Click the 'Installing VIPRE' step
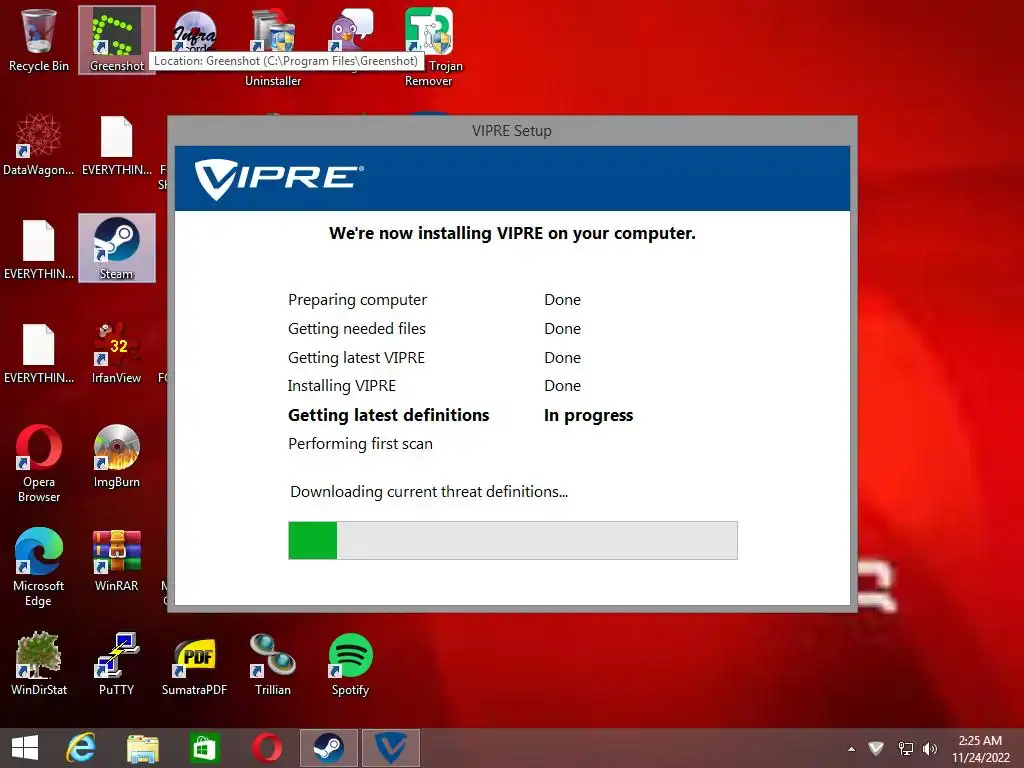1024x768 pixels. coord(342,386)
